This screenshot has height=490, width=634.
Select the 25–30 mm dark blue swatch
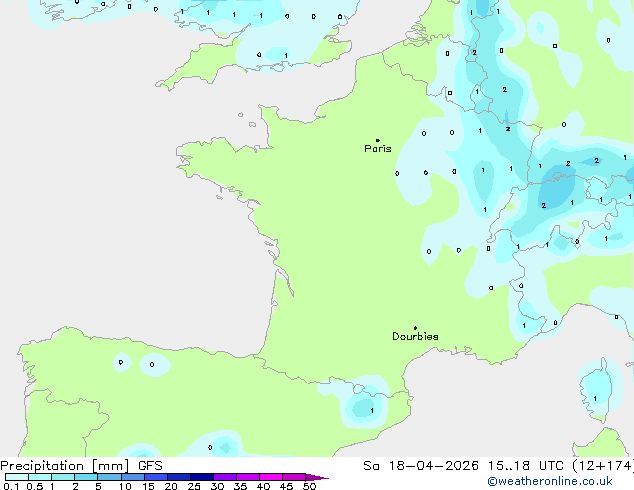(x=202, y=477)
